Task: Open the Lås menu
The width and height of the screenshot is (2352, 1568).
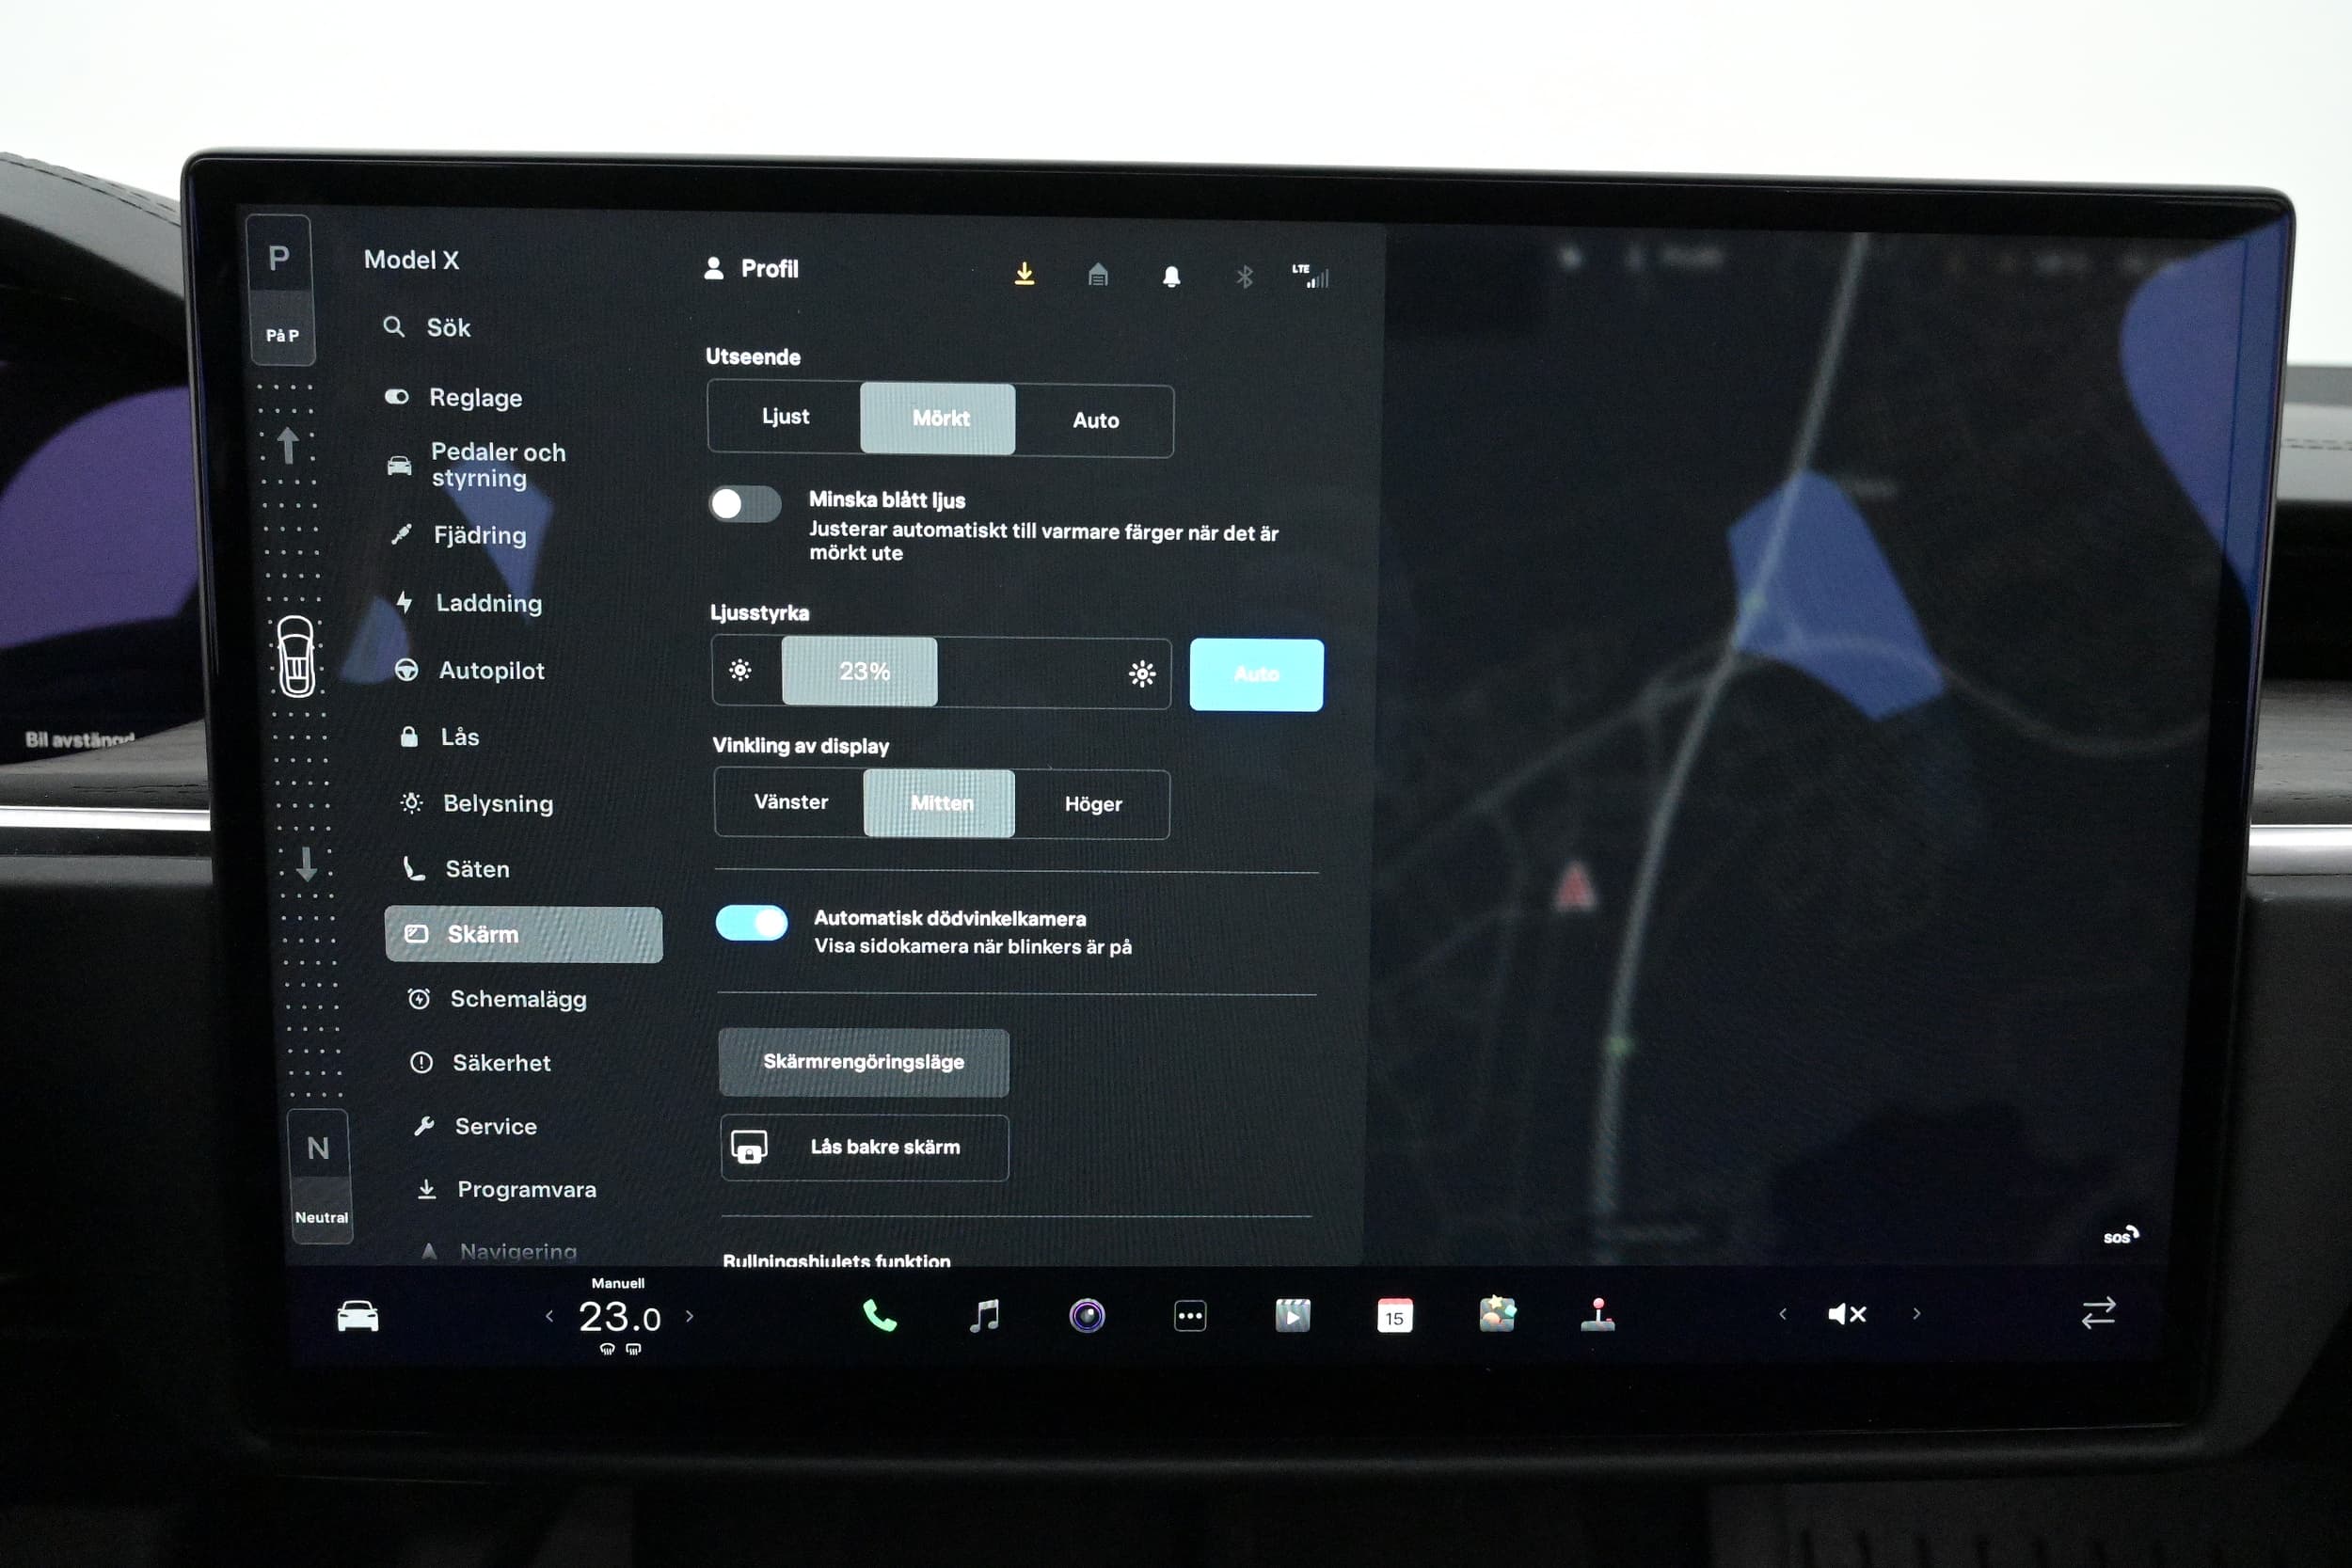Action: pyautogui.click(x=439, y=737)
